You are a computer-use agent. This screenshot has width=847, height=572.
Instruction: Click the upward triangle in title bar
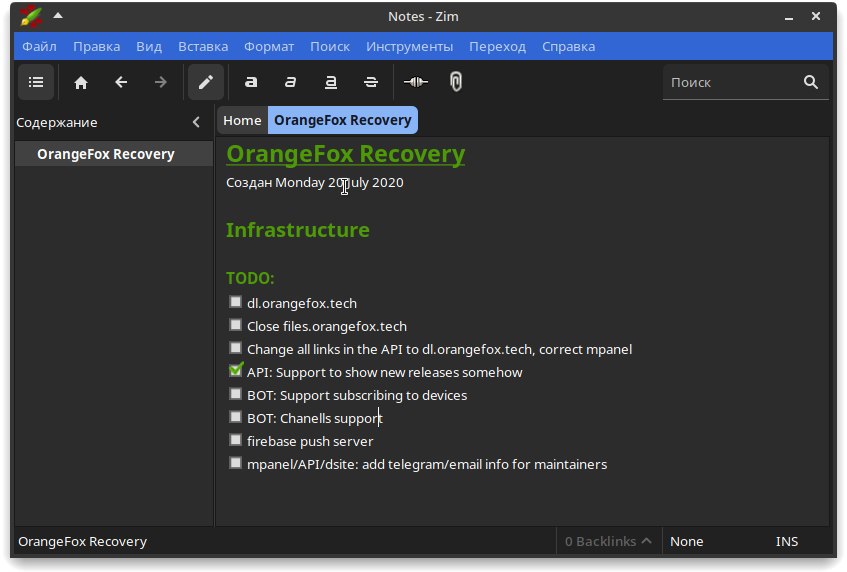click(x=58, y=16)
